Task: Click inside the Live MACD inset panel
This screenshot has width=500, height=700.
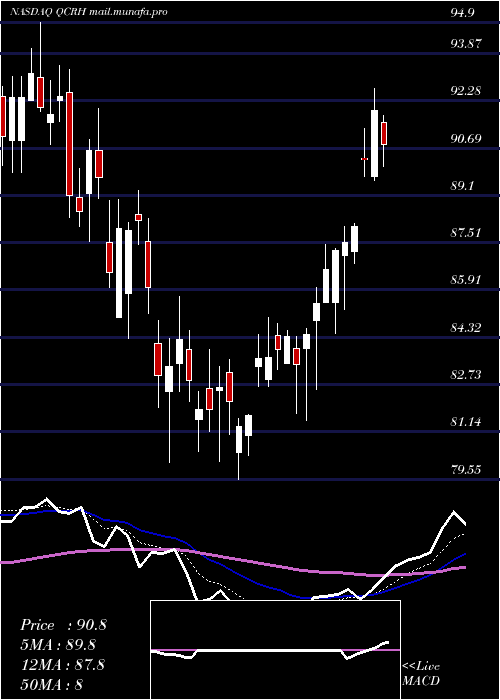Action: tap(275, 650)
